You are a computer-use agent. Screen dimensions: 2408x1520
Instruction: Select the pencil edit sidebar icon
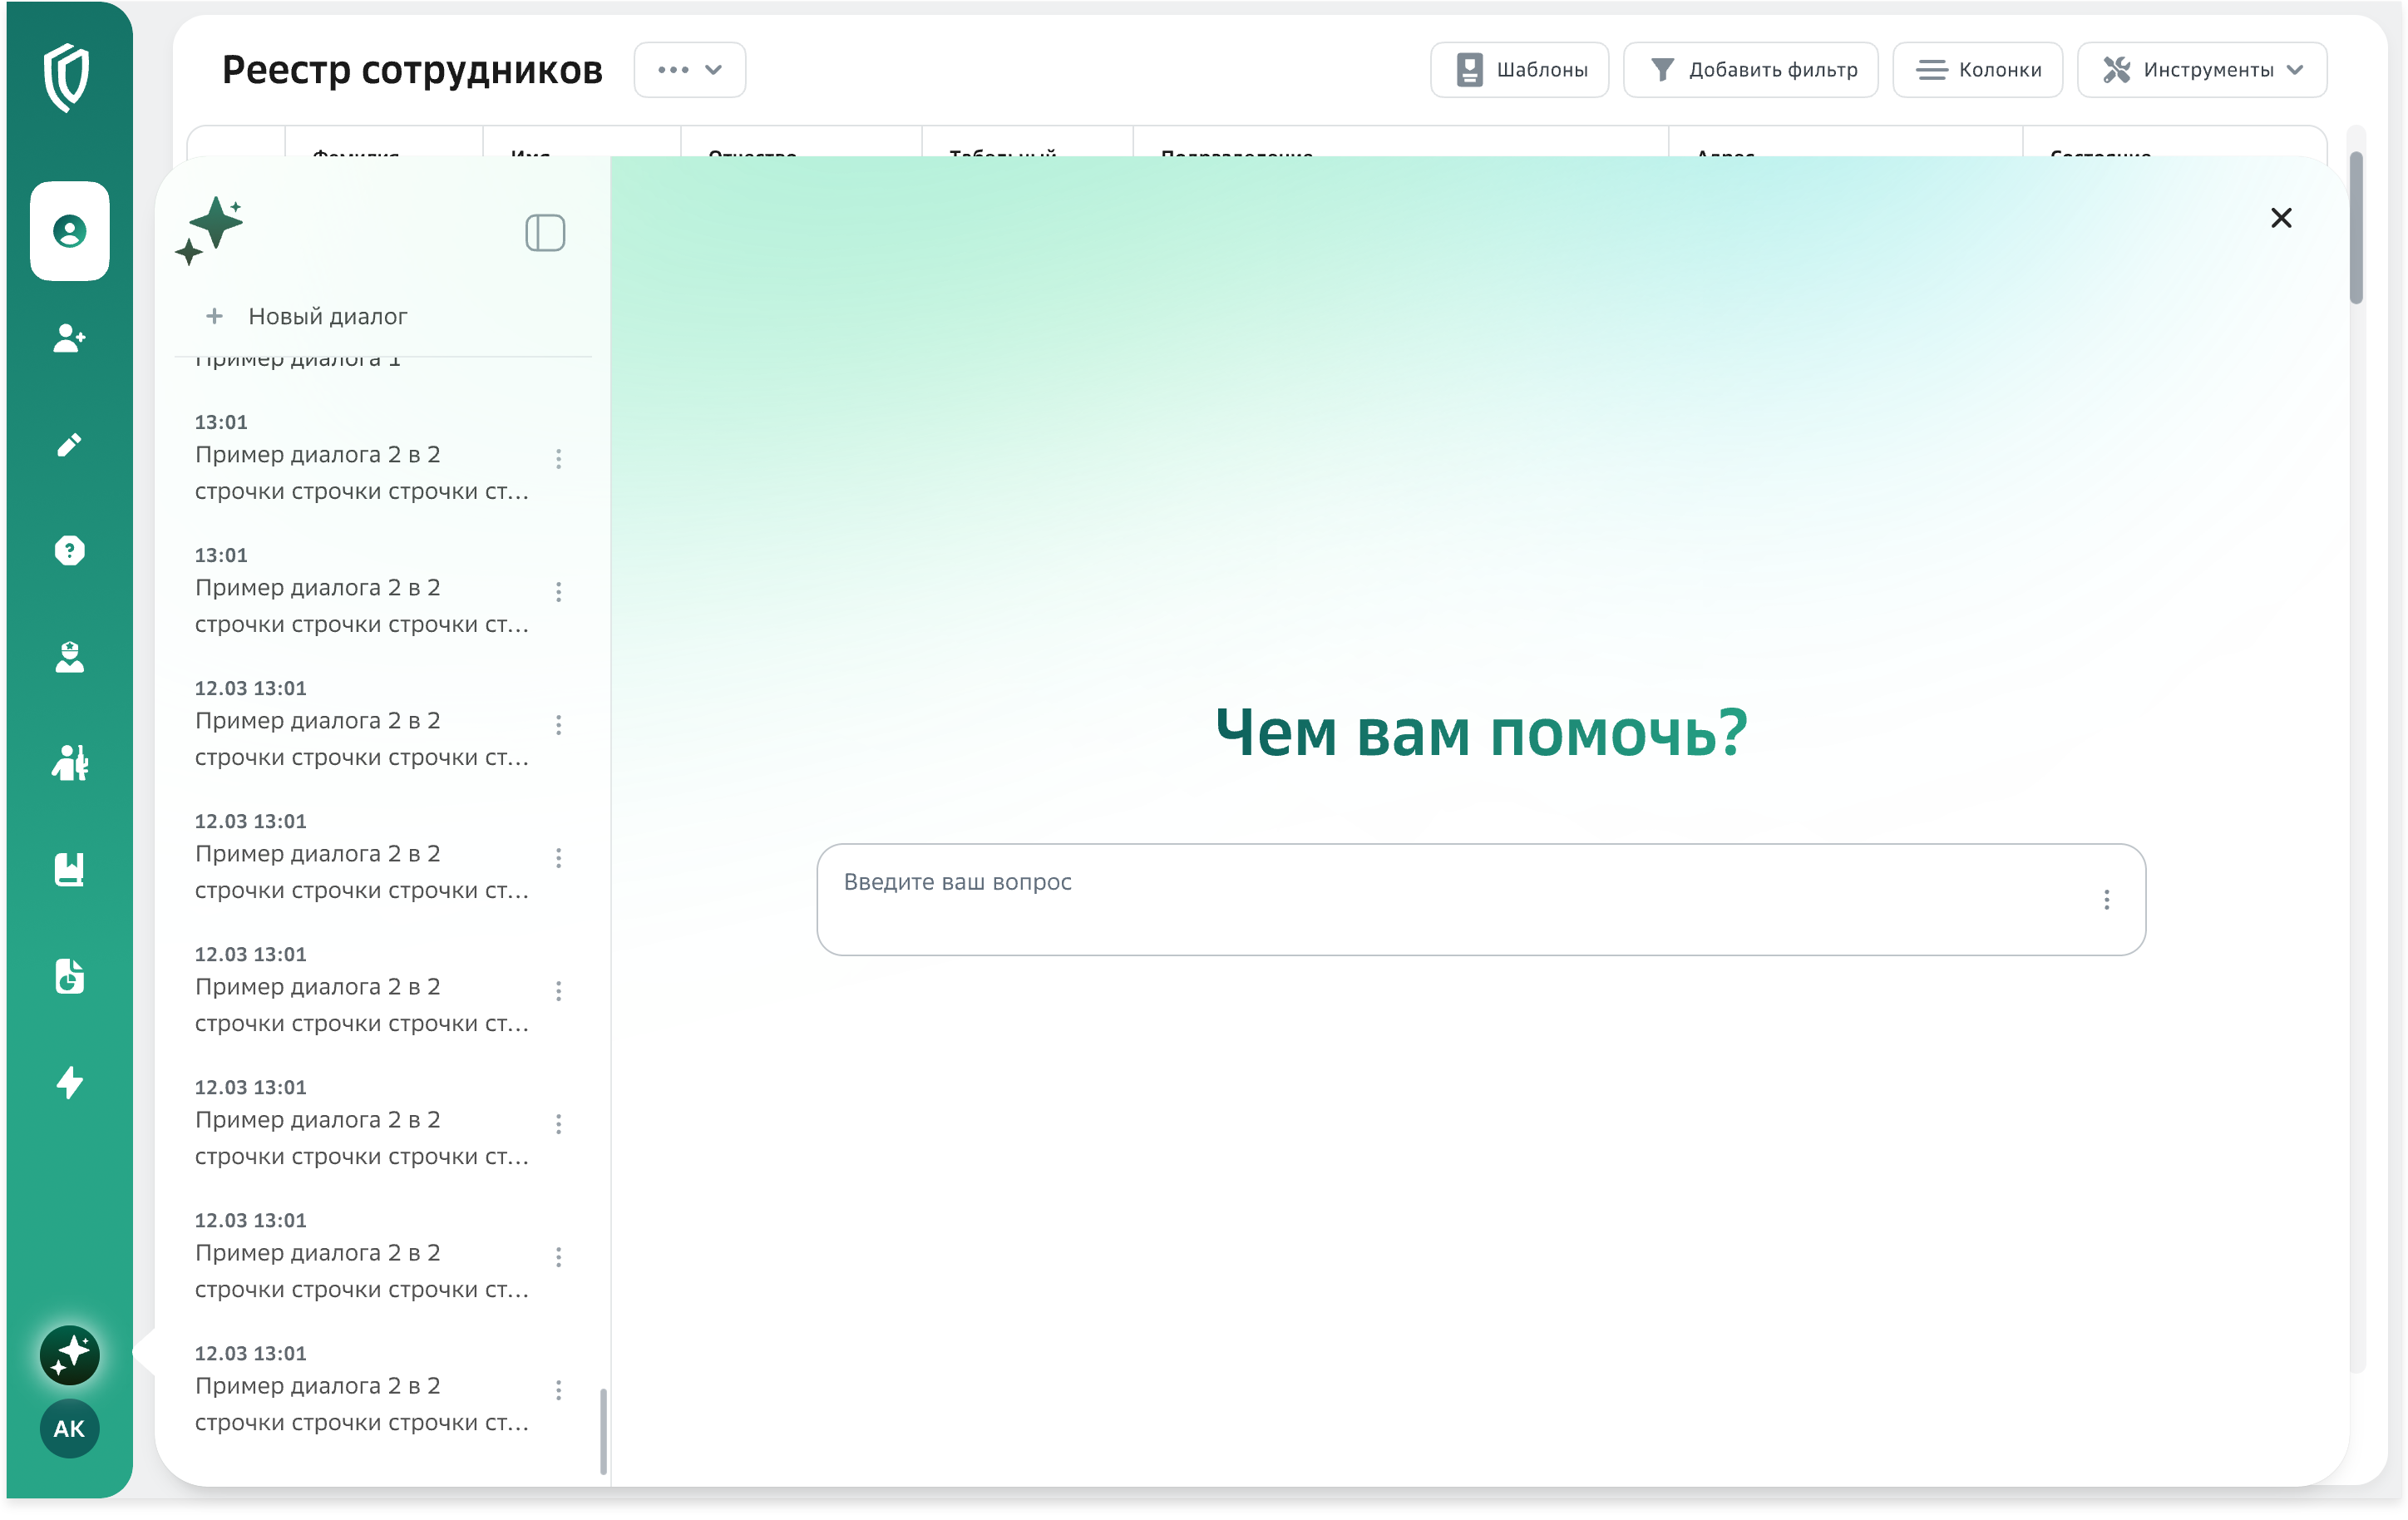pos(69,445)
